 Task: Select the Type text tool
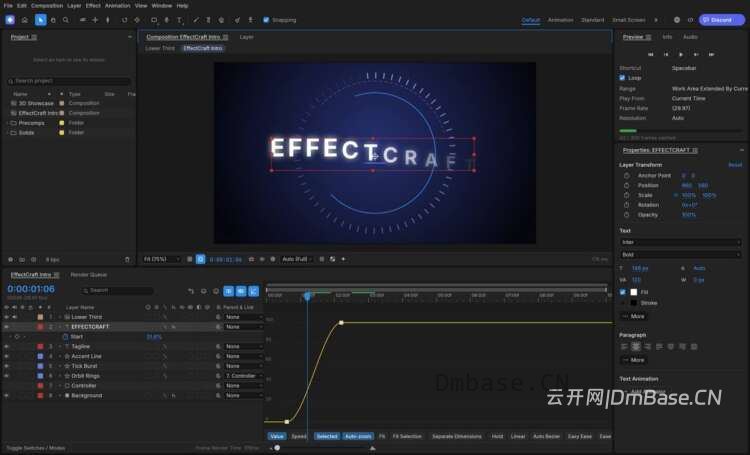click(179, 20)
